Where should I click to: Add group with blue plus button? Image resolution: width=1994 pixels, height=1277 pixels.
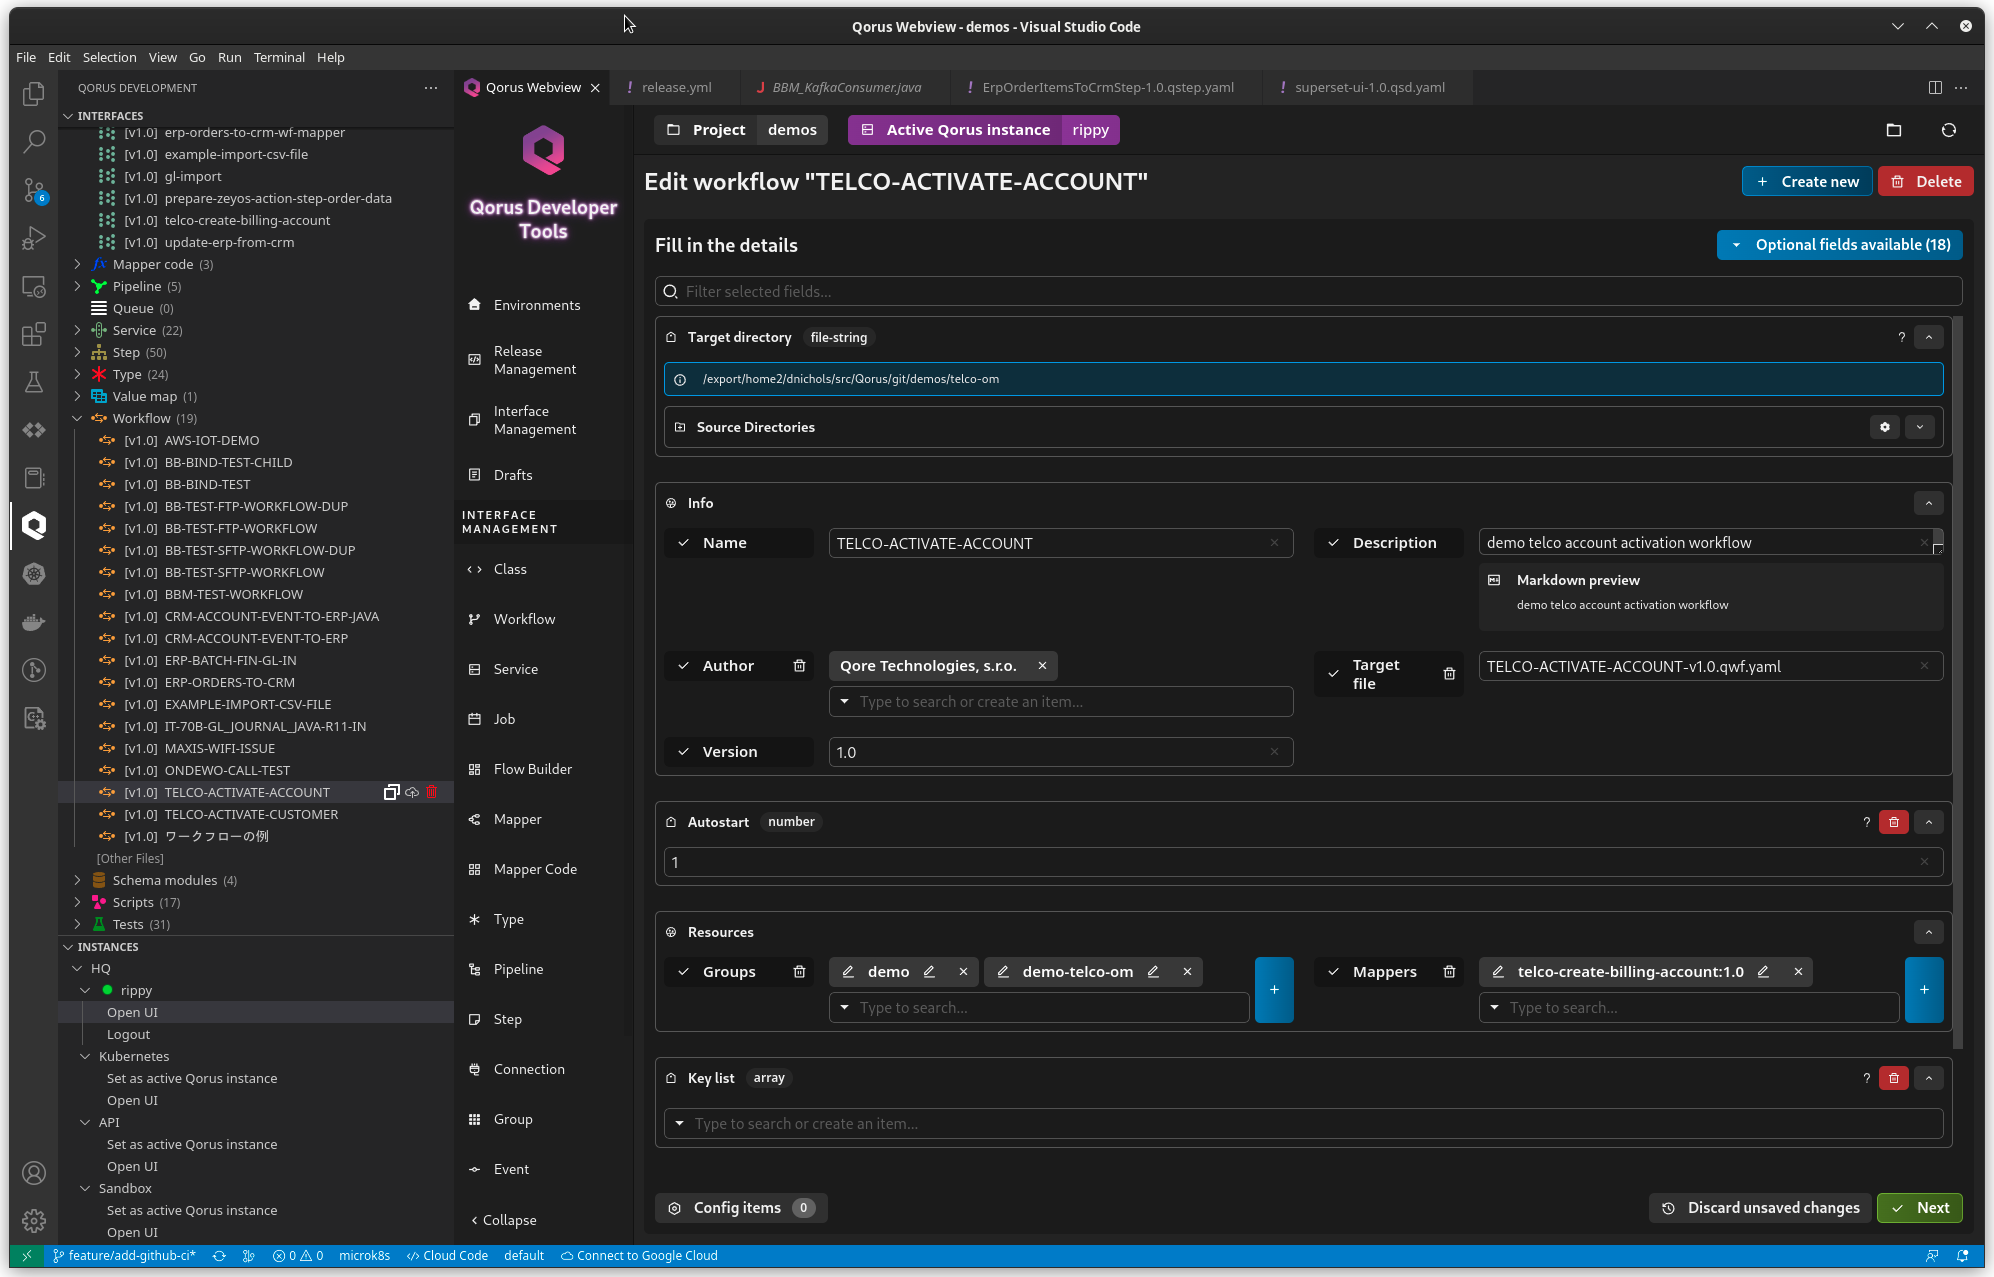pos(1274,990)
